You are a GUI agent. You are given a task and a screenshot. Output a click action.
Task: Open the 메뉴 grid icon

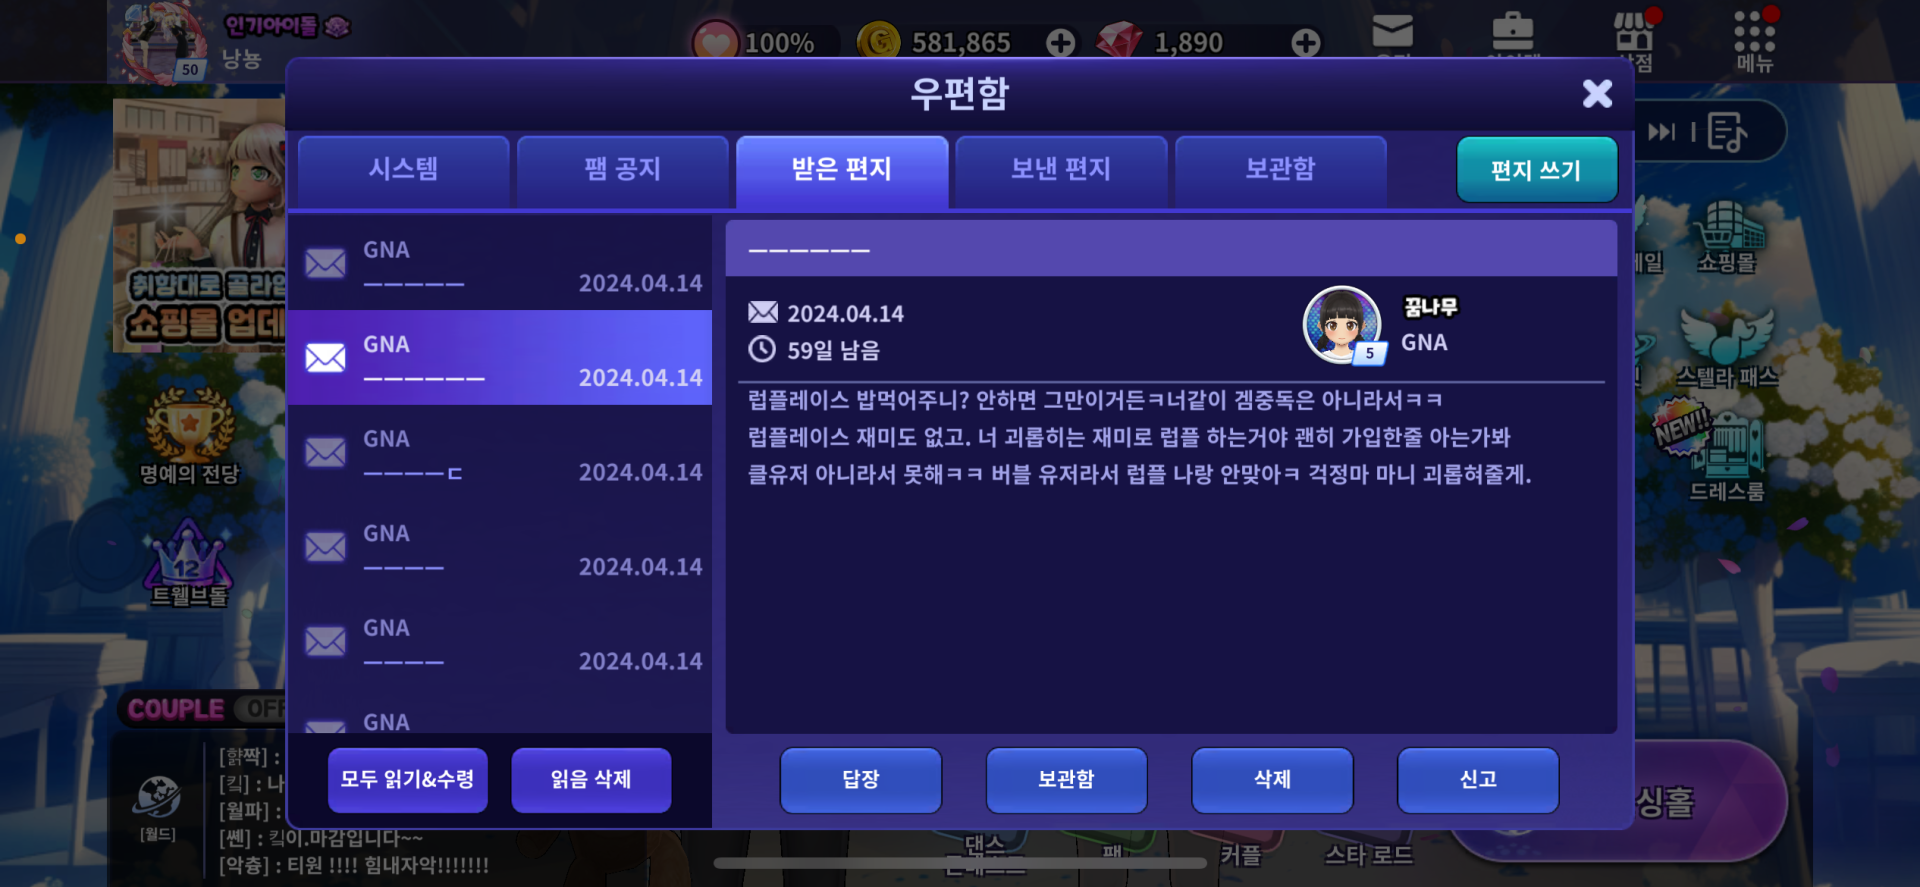(1754, 40)
